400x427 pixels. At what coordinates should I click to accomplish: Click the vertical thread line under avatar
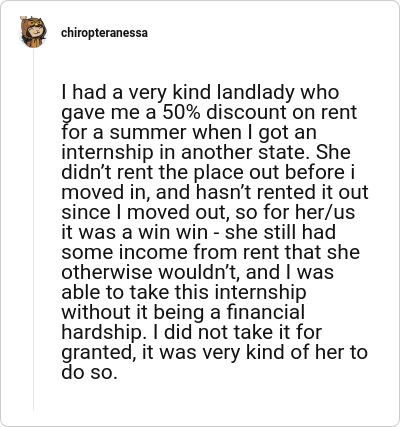pos(33,229)
